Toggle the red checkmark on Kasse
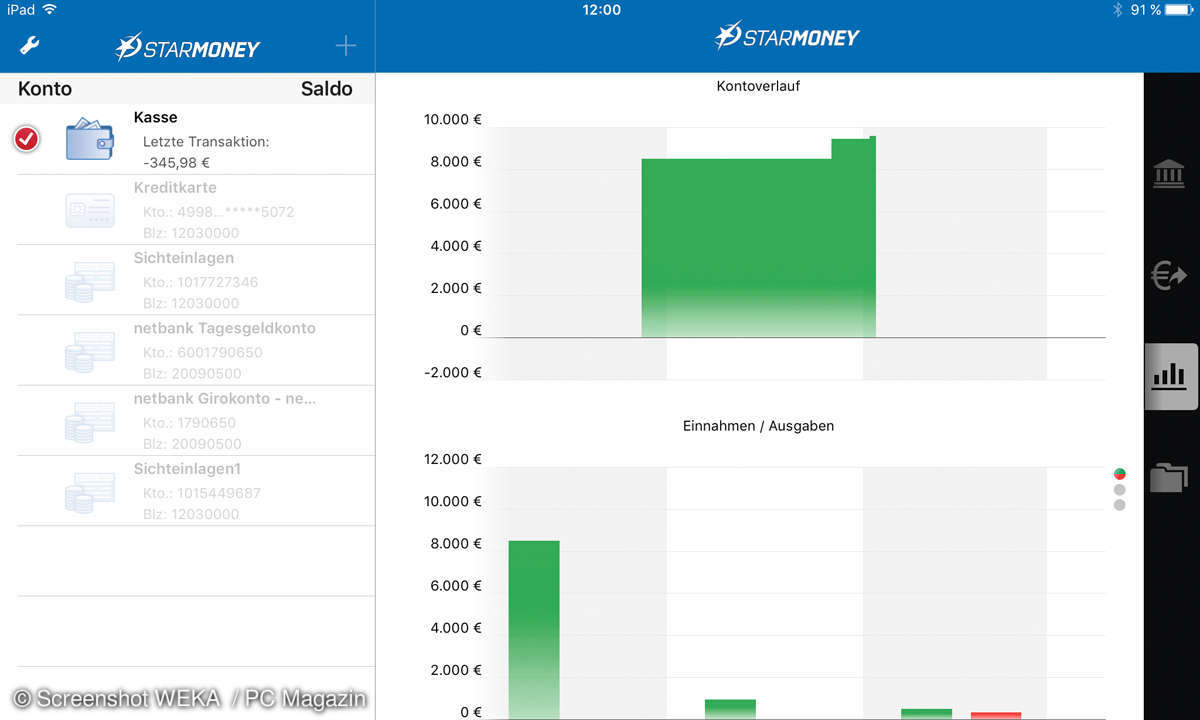Screen dimensions: 1200x720 (27, 139)
